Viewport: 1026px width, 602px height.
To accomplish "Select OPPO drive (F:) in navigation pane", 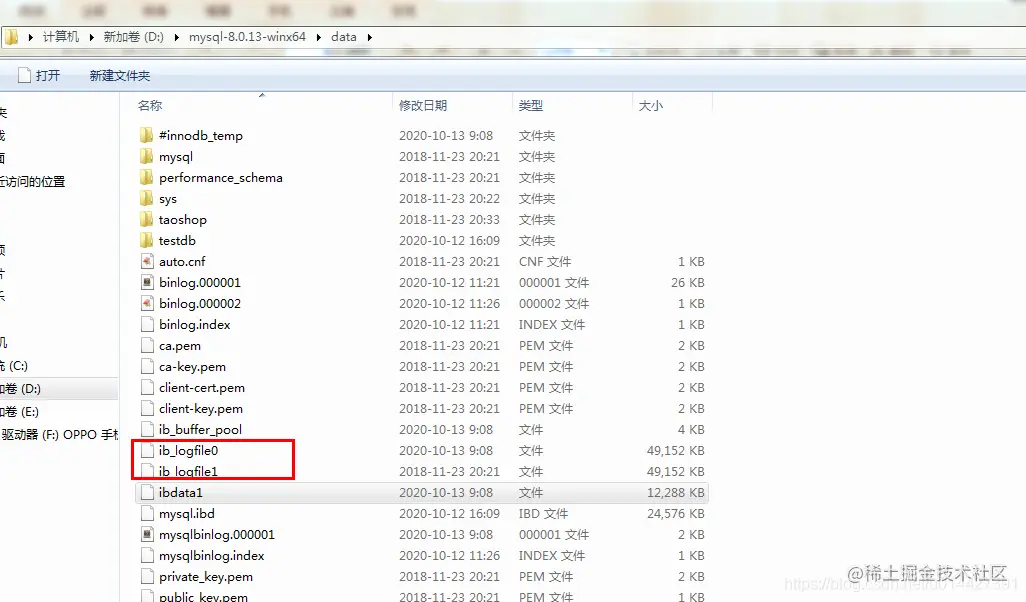I will 59,434.
